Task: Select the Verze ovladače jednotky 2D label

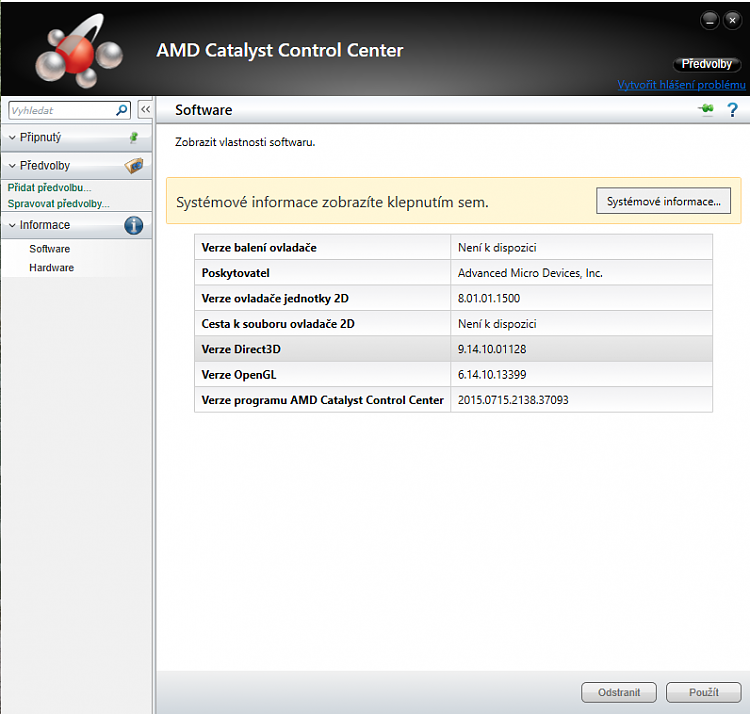Action: pyautogui.click(x=275, y=298)
